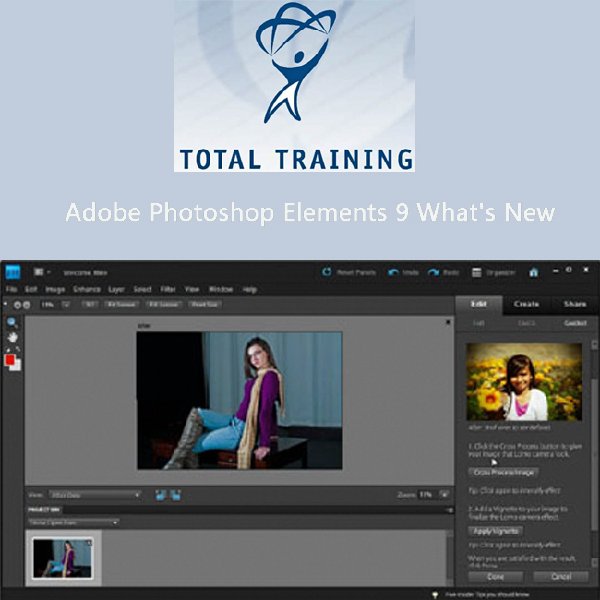
Task: Open the Edit menu in menu bar
Action: 31,289
